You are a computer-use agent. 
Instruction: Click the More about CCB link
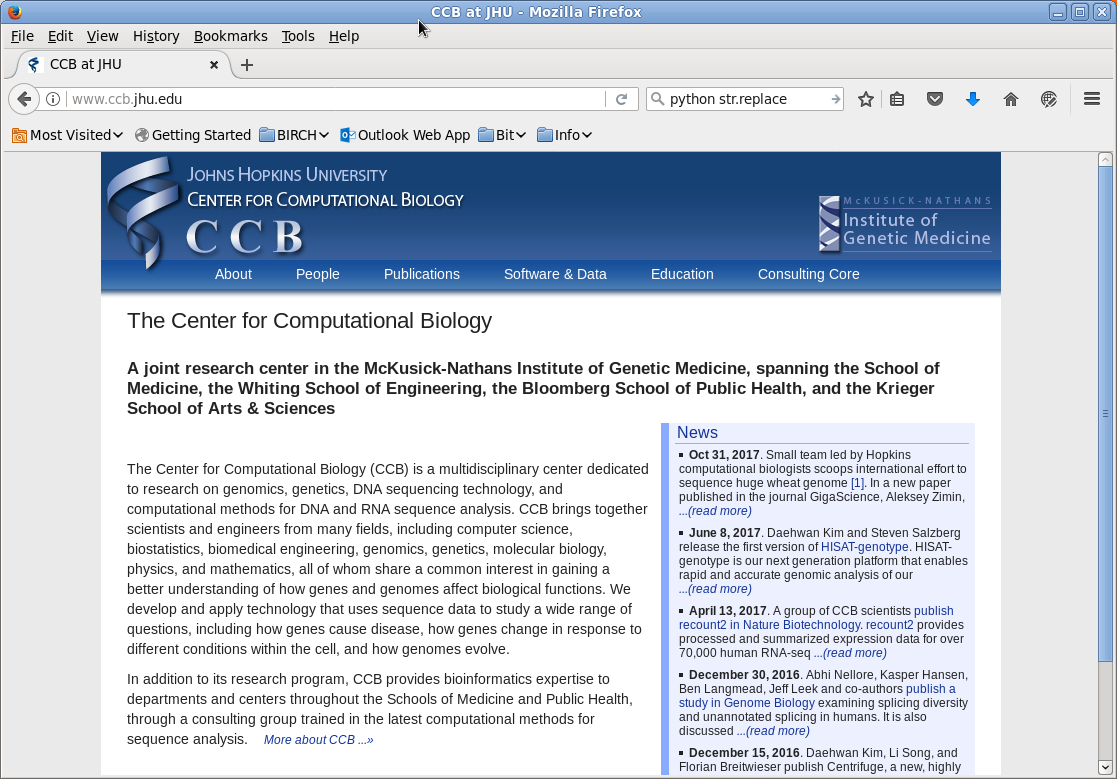(x=318, y=740)
